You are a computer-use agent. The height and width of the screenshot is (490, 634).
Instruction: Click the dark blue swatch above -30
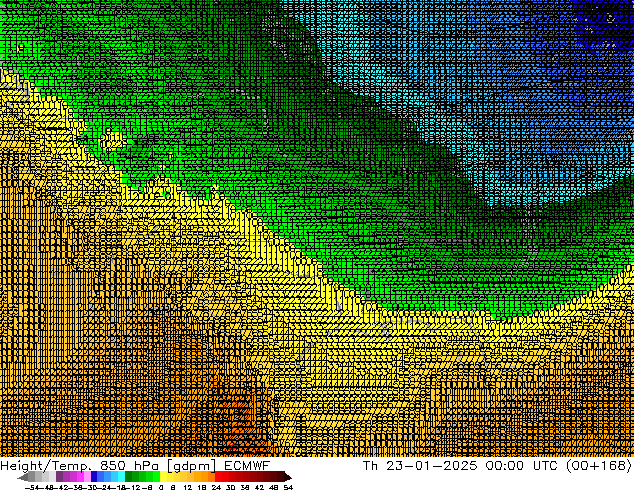[x=94, y=477]
